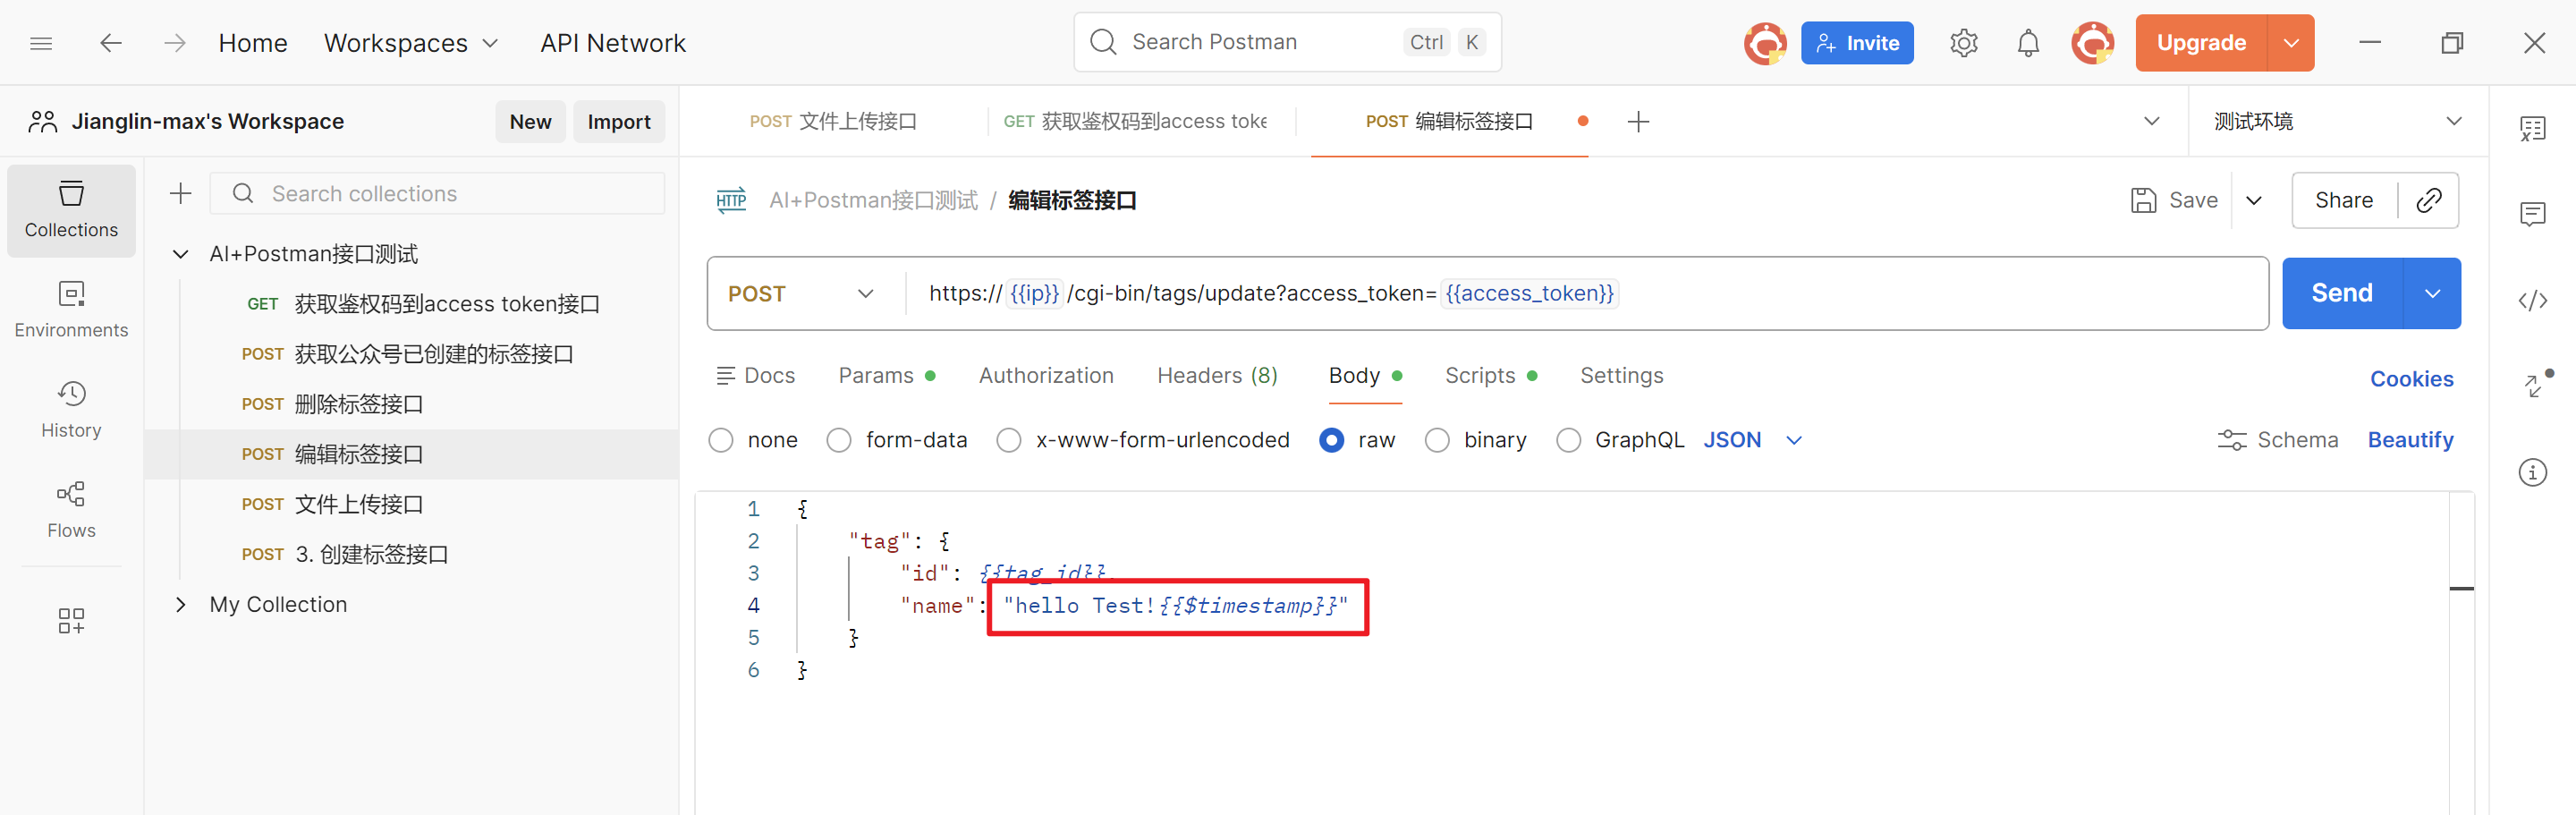Switch to 文件上传接口 tab
Viewport: 2576px width, 815px height.
(832, 122)
